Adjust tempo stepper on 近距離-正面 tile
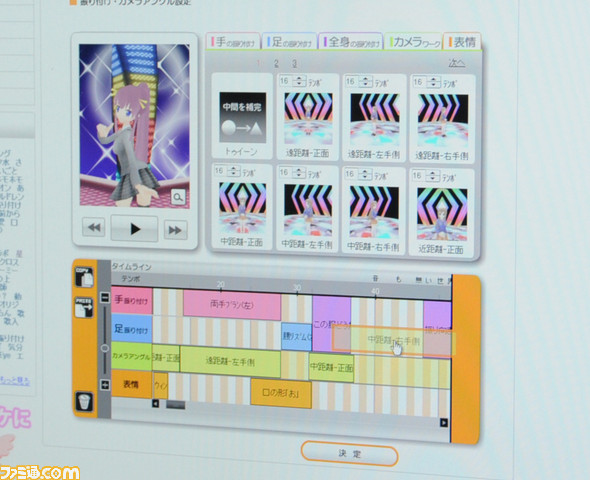This screenshot has width=590, height=480. (x=433, y=176)
